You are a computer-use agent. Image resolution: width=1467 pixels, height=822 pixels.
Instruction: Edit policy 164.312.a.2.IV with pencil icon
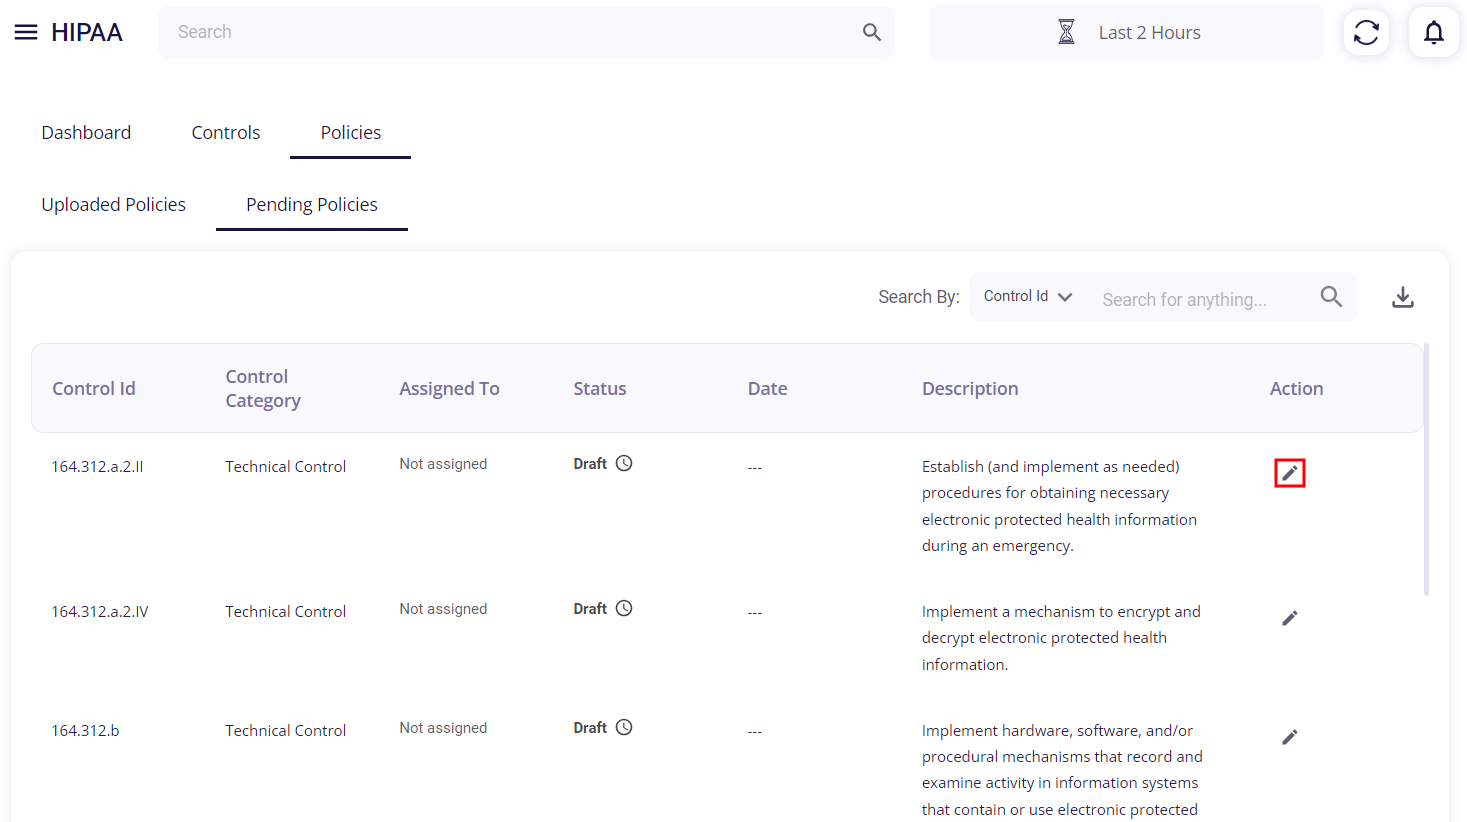[1290, 618]
